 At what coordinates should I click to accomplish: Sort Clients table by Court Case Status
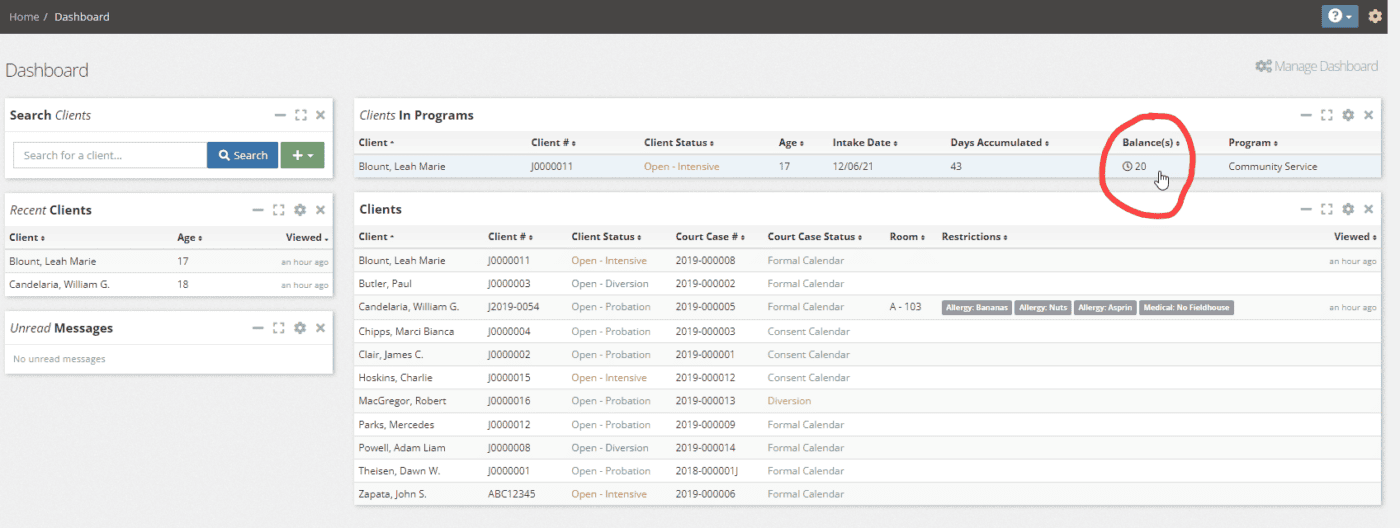click(811, 237)
